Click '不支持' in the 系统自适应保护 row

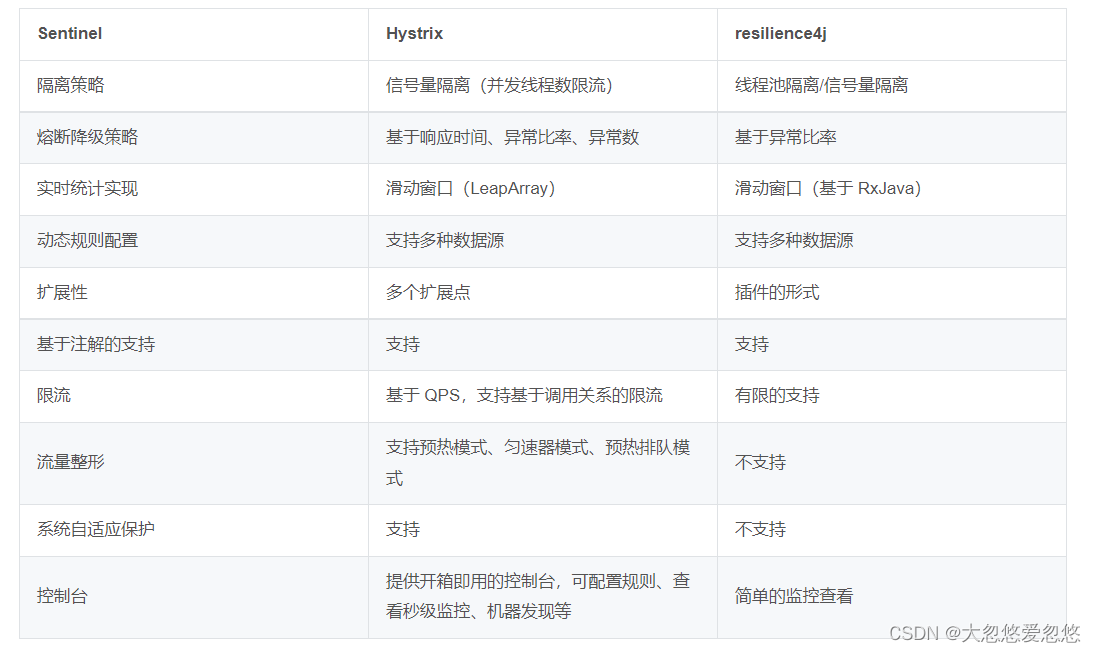(760, 529)
